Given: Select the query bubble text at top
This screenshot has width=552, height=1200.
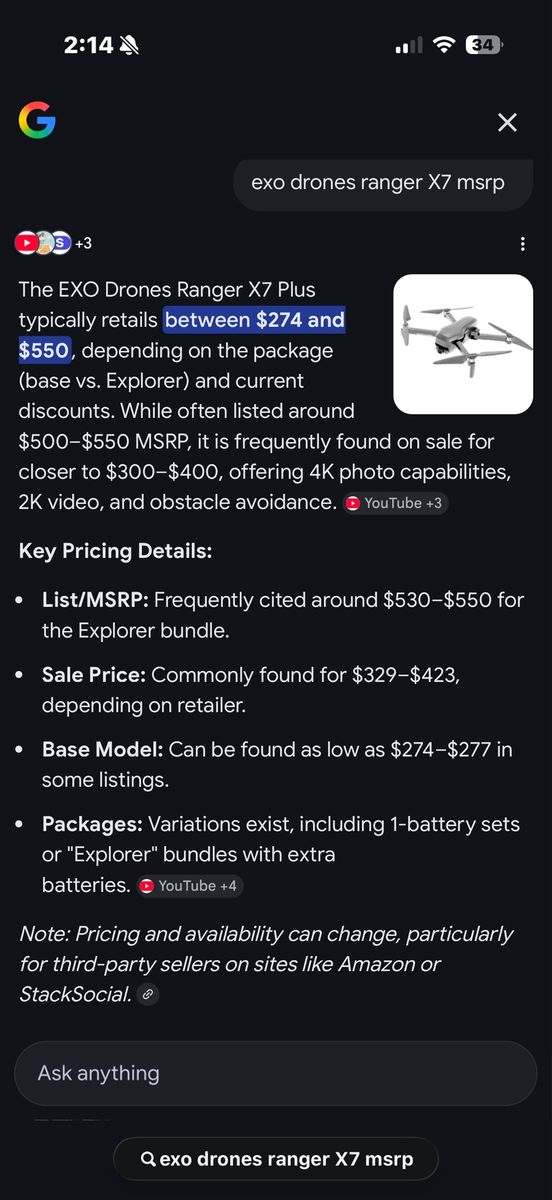Looking at the screenshot, I should [x=378, y=182].
